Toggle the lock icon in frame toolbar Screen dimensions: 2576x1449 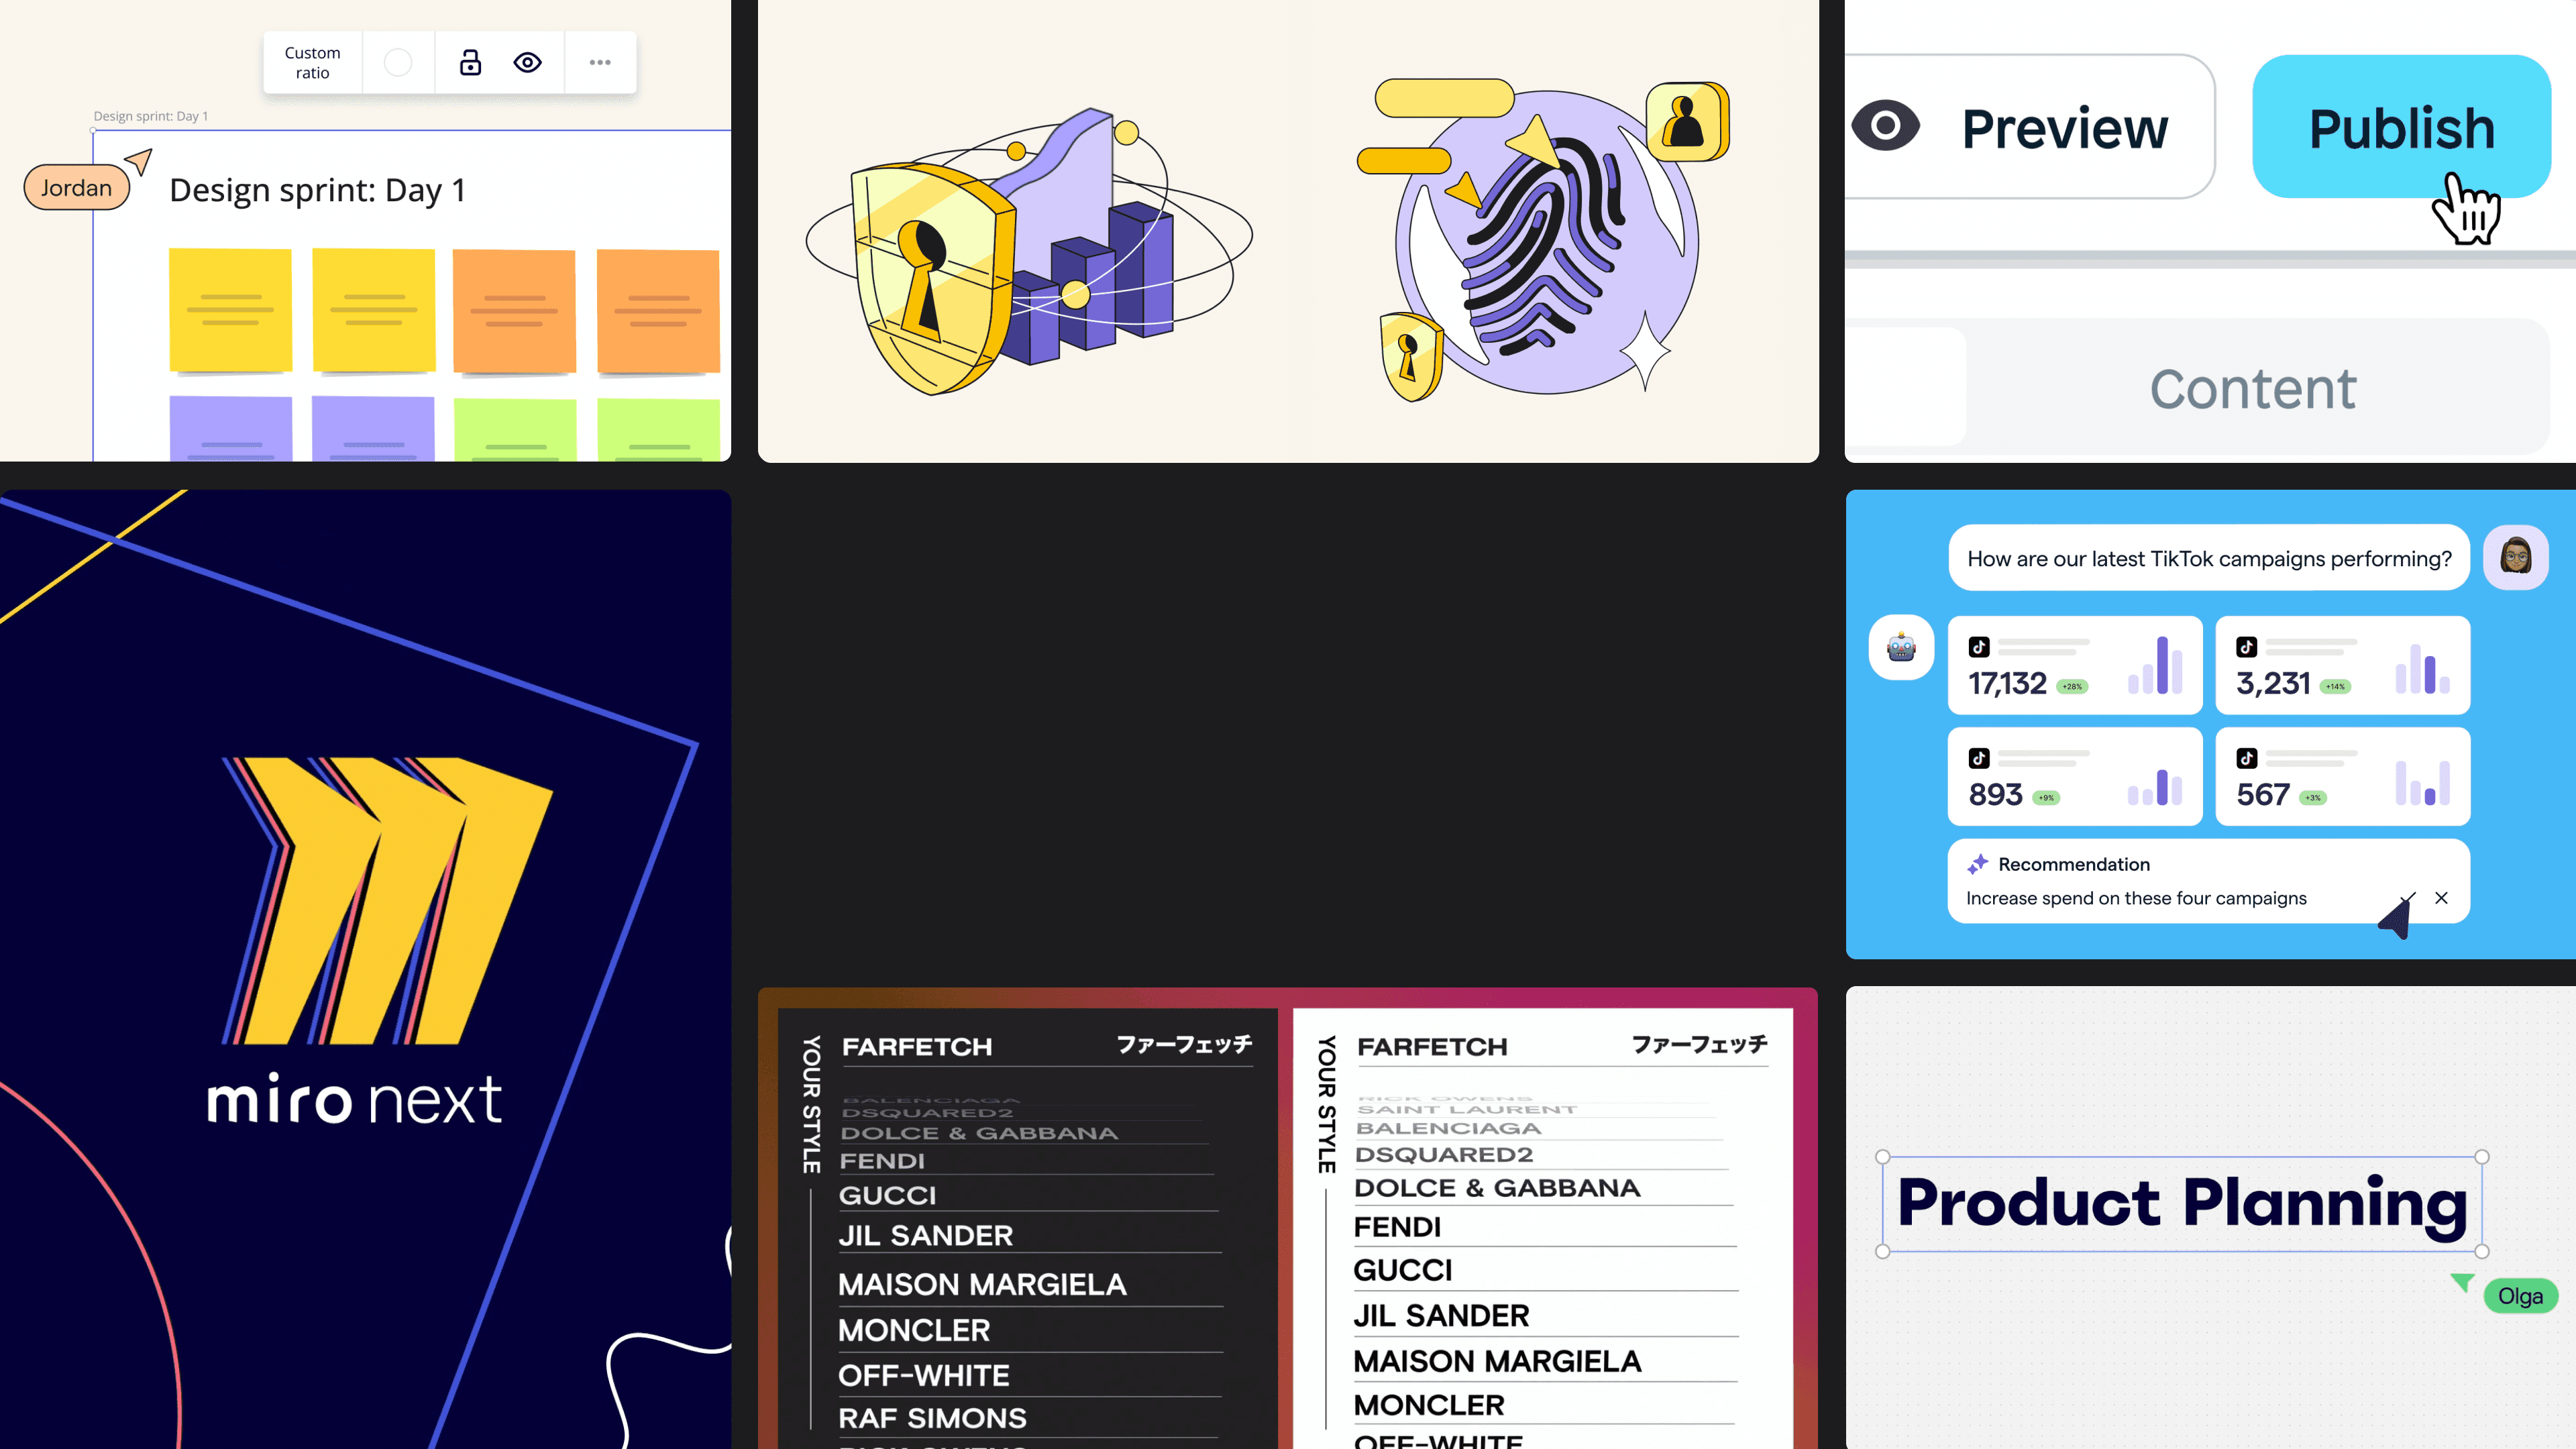tap(470, 63)
